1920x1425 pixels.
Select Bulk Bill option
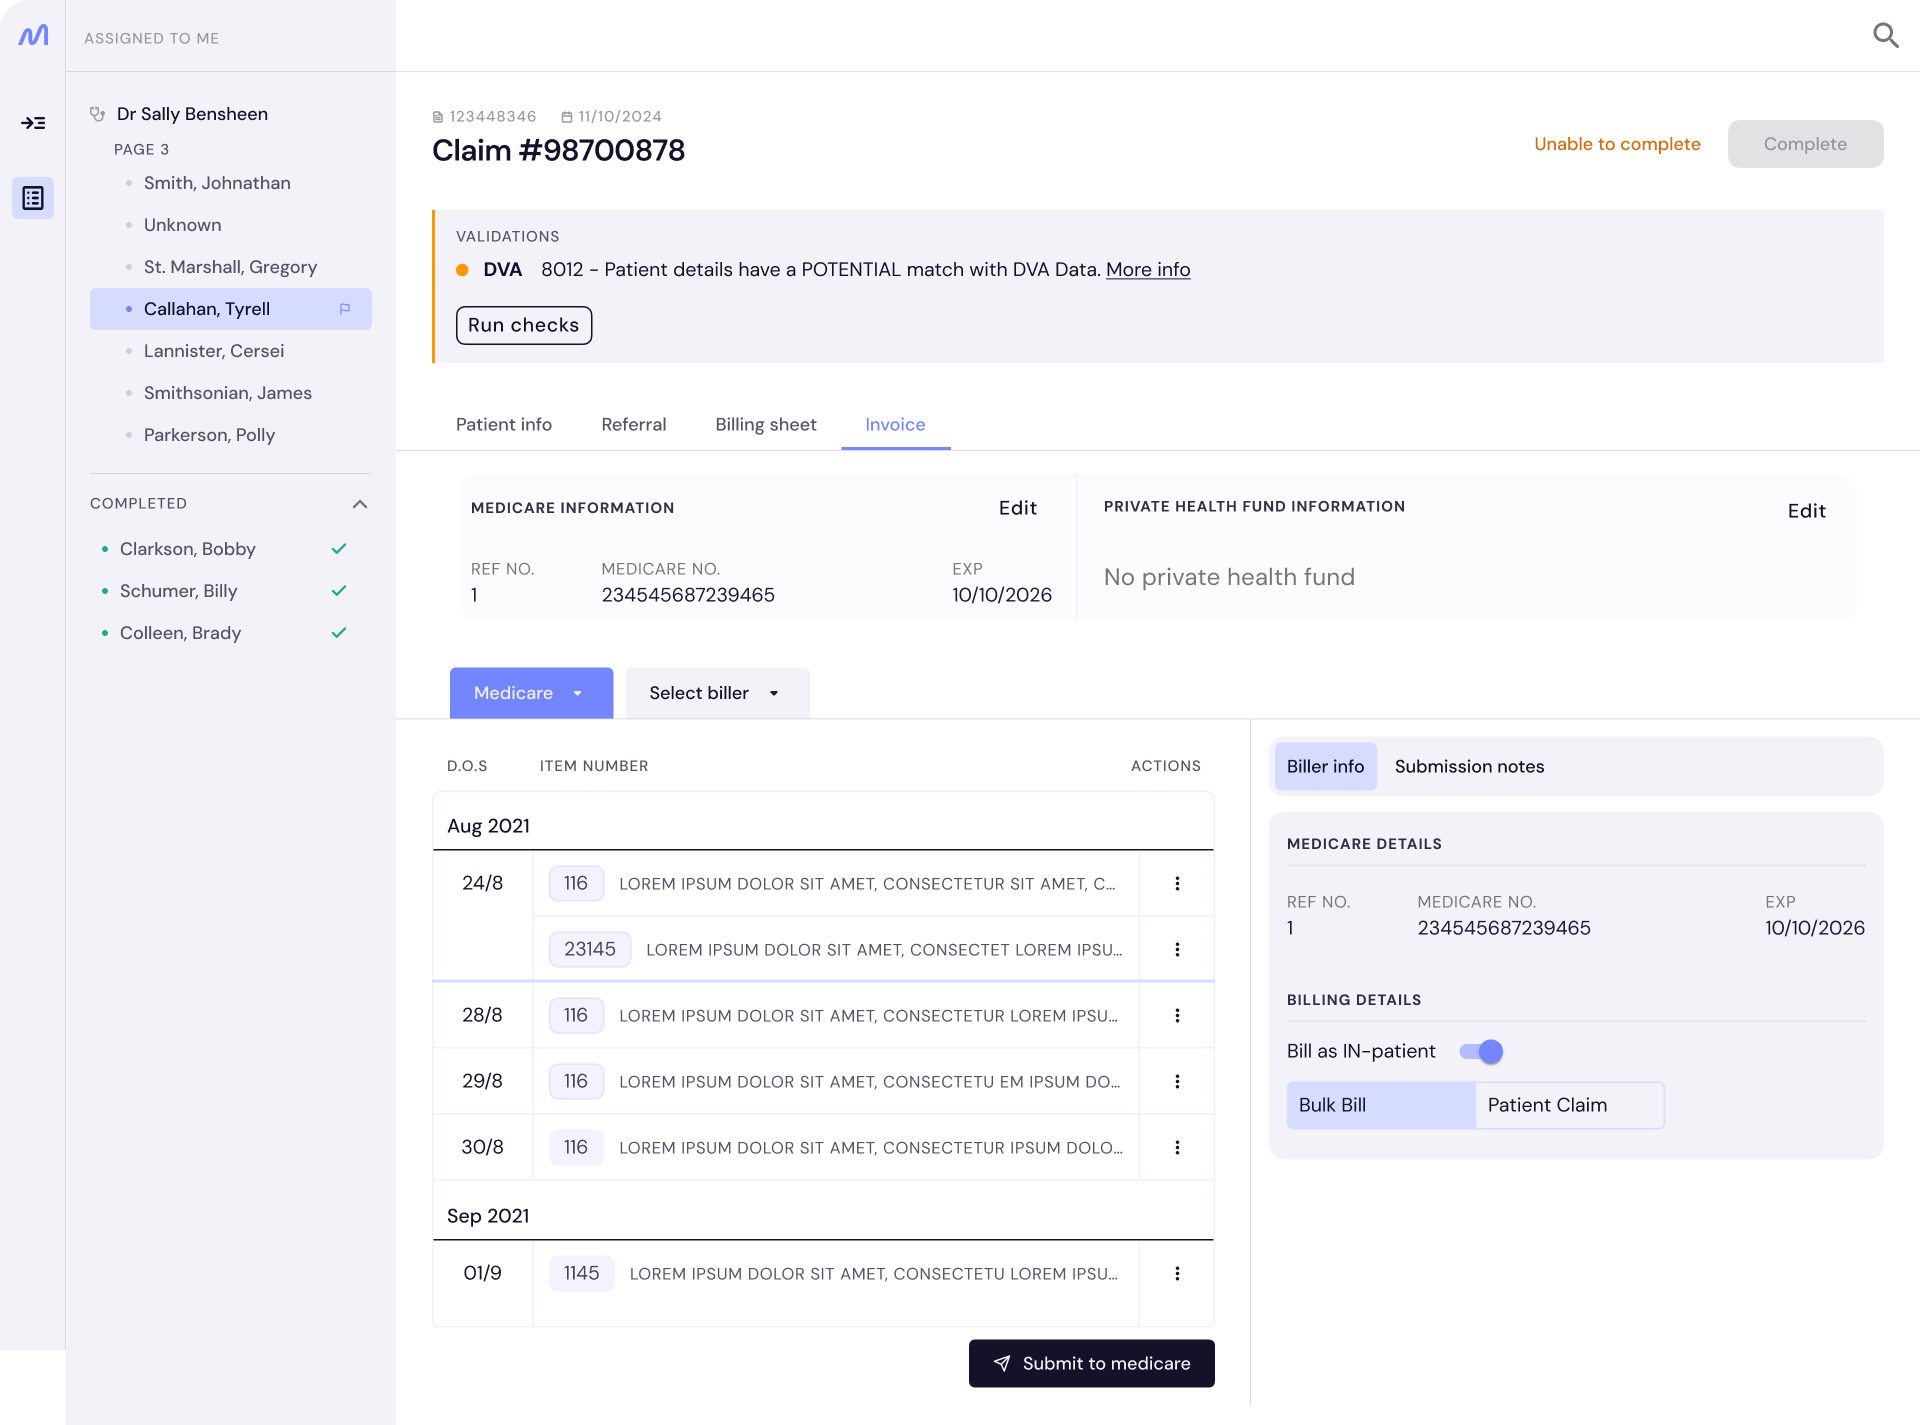pyautogui.click(x=1381, y=1105)
